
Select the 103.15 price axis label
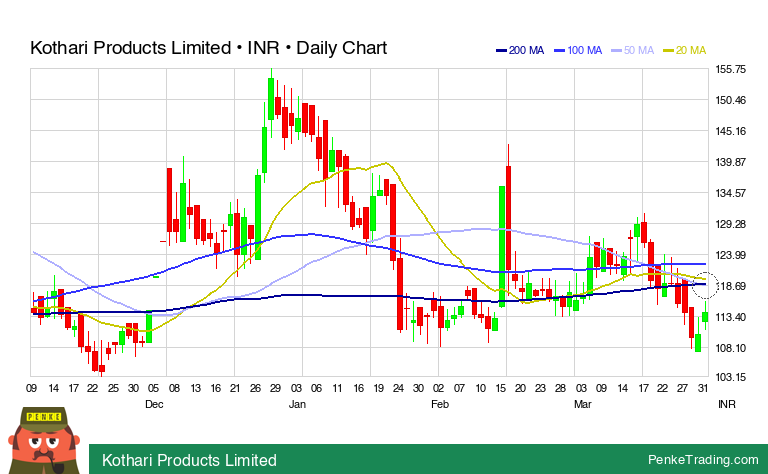[731, 377]
